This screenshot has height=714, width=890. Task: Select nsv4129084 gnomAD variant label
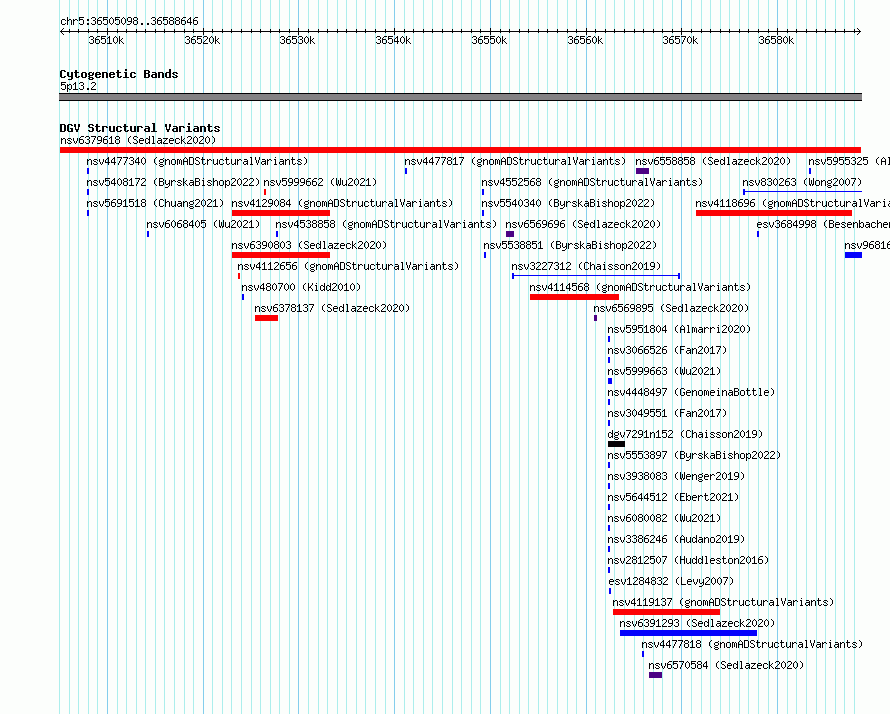pyautogui.click(x=342, y=203)
